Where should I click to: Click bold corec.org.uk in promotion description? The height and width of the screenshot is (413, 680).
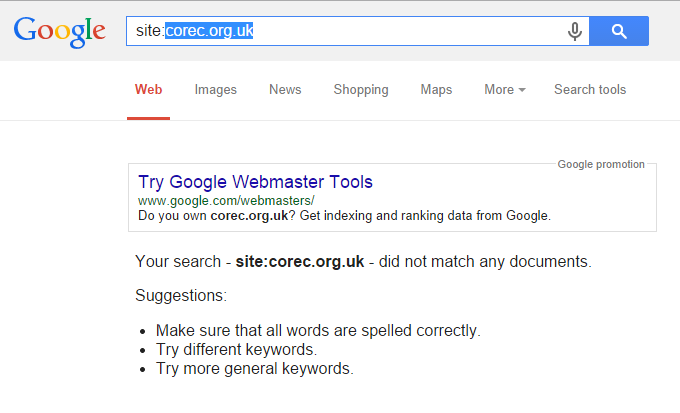click(x=249, y=216)
